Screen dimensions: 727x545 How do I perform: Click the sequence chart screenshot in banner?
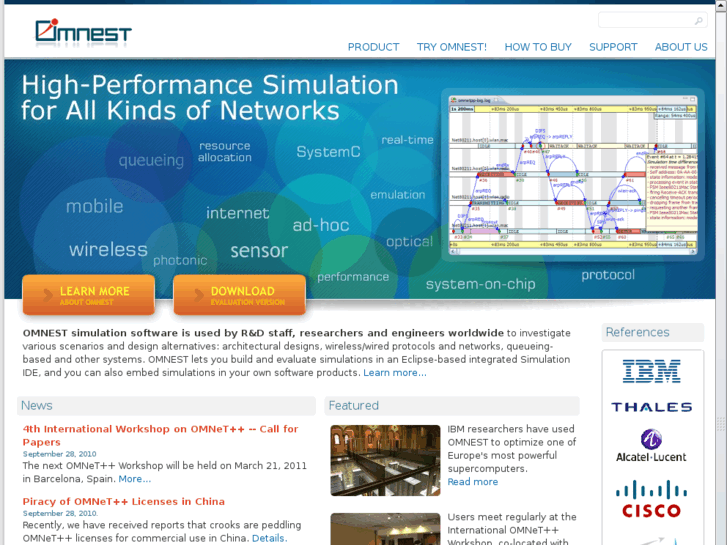573,174
